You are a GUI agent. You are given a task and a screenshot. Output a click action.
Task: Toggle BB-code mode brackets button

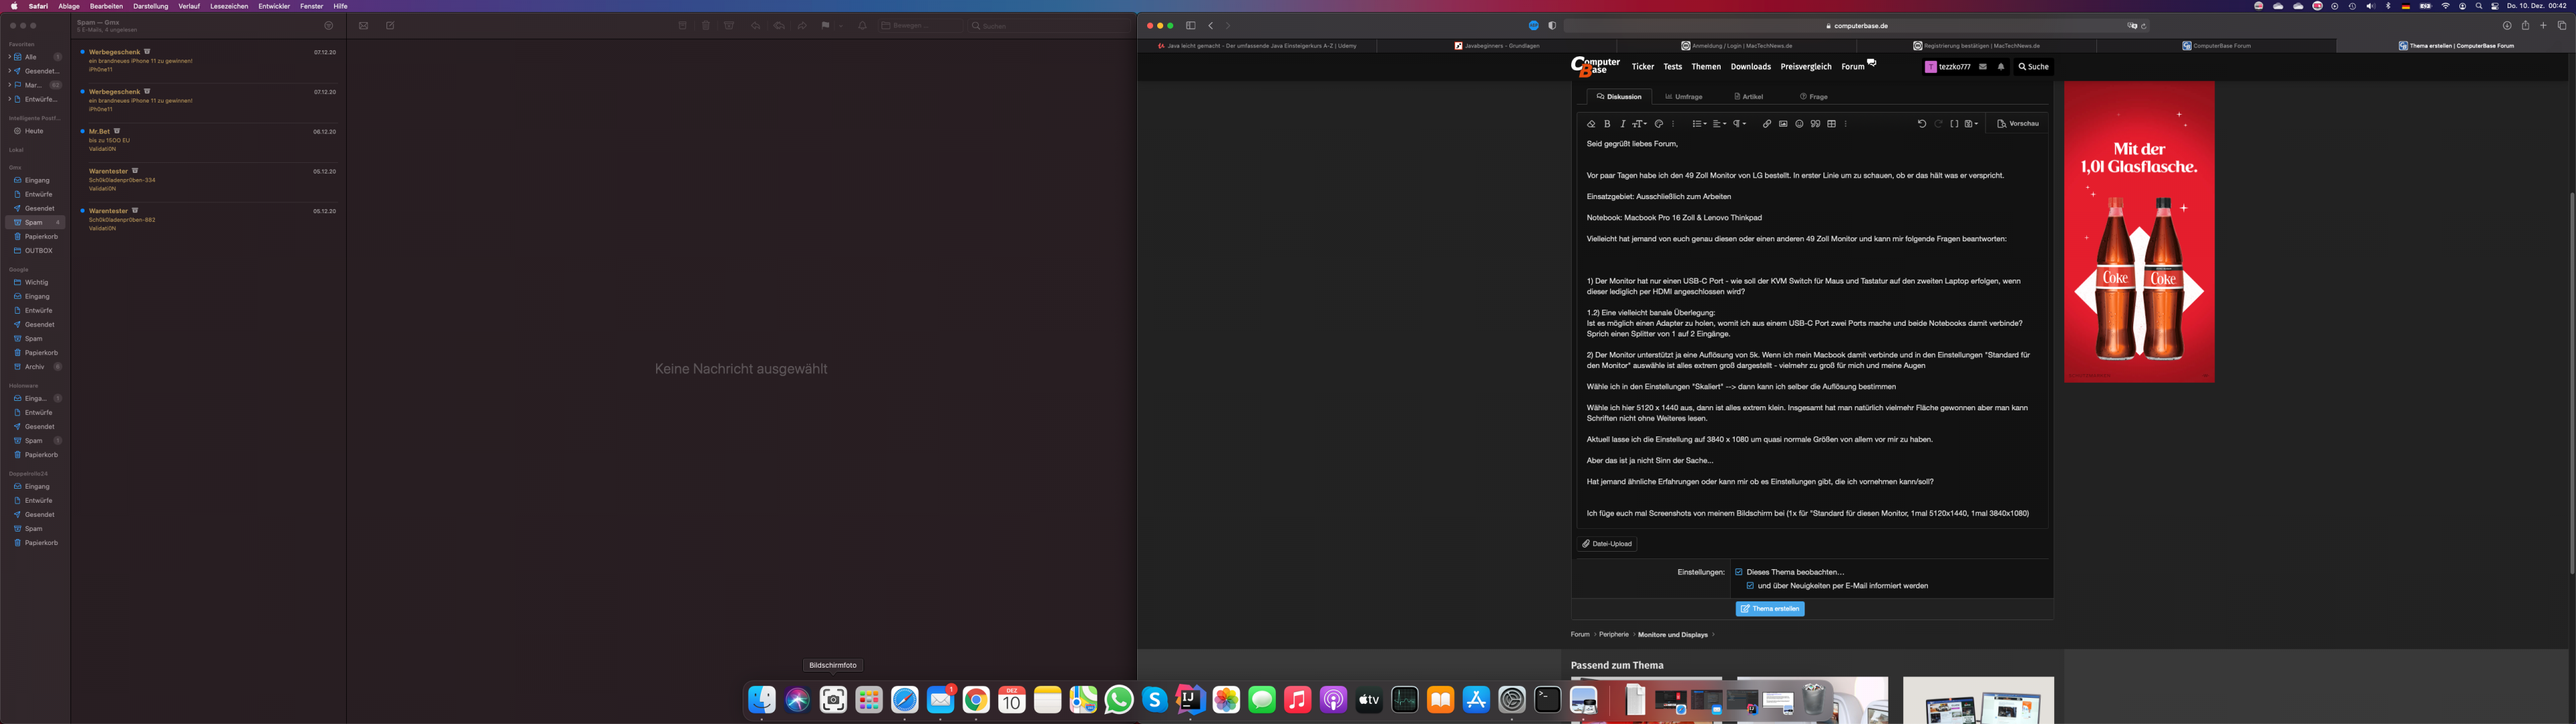(x=1954, y=124)
